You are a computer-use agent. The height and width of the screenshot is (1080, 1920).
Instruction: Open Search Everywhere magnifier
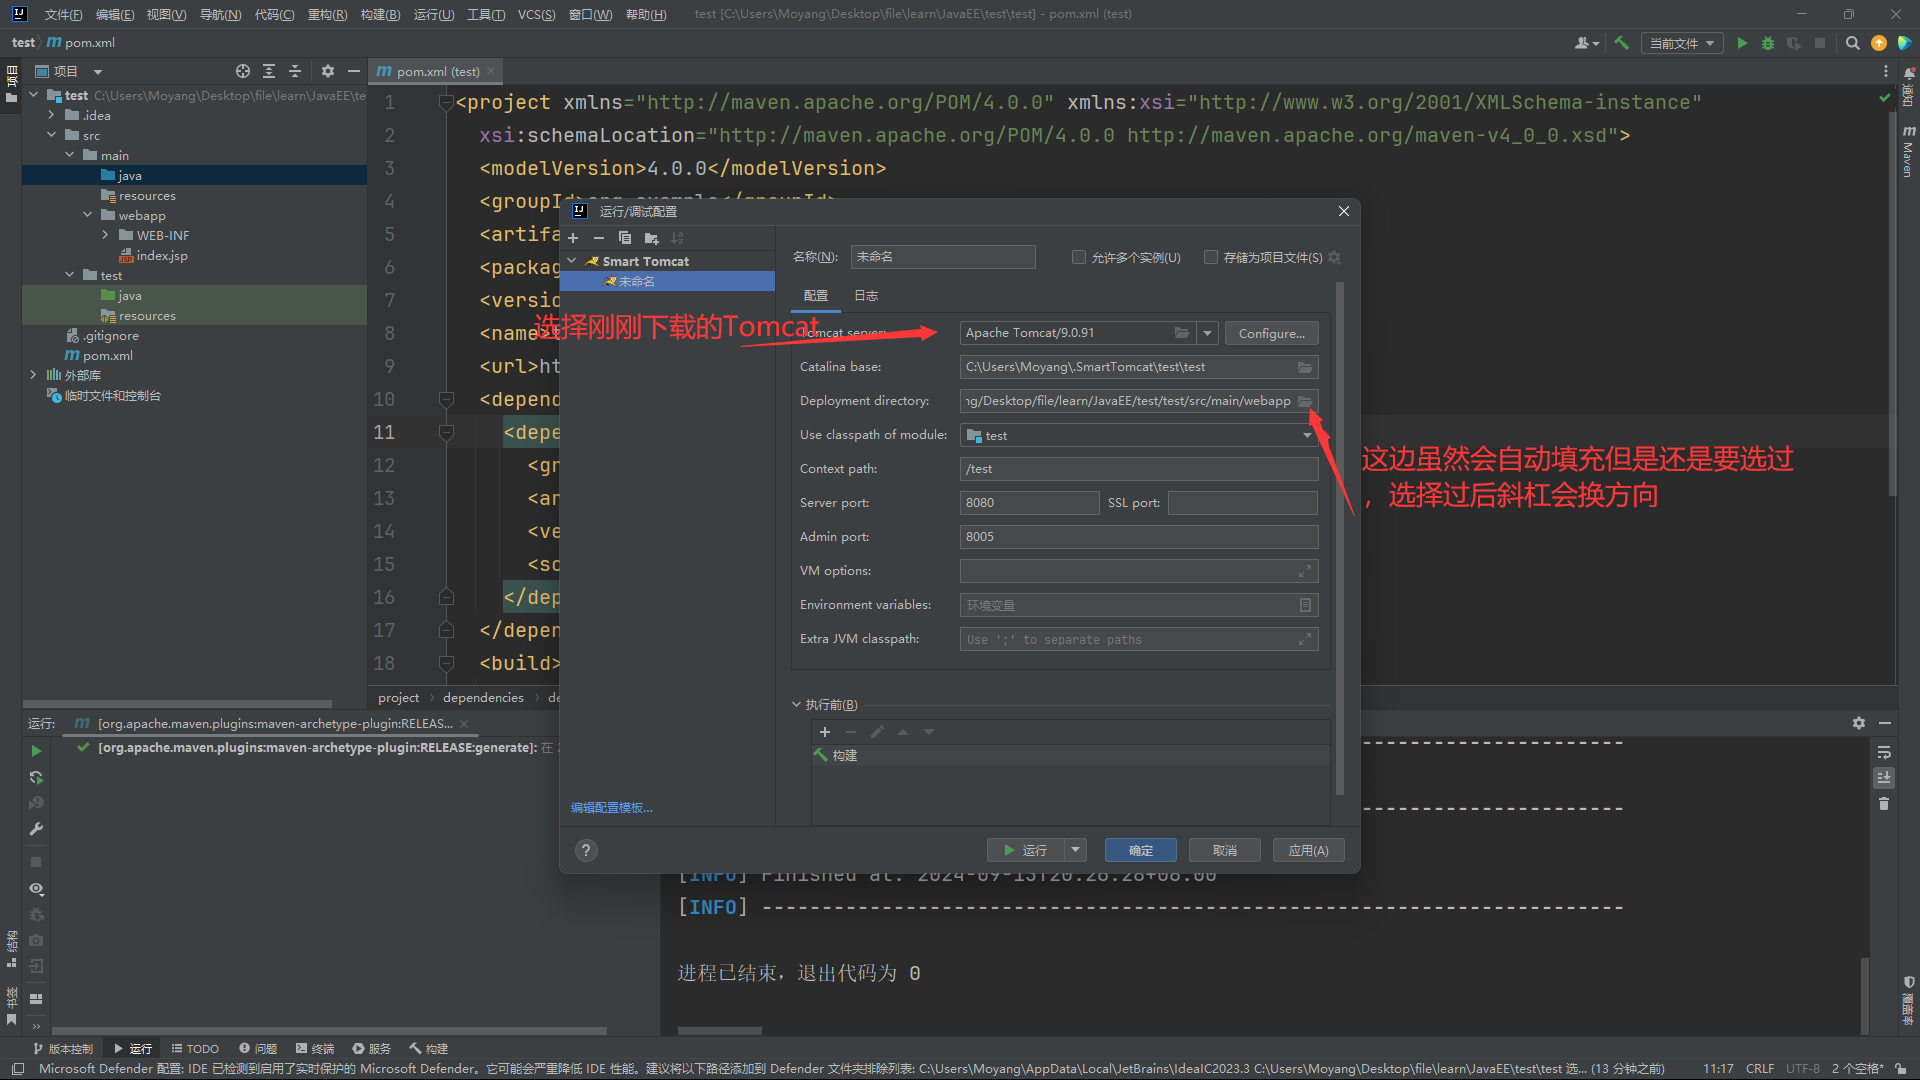tap(1852, 43)
